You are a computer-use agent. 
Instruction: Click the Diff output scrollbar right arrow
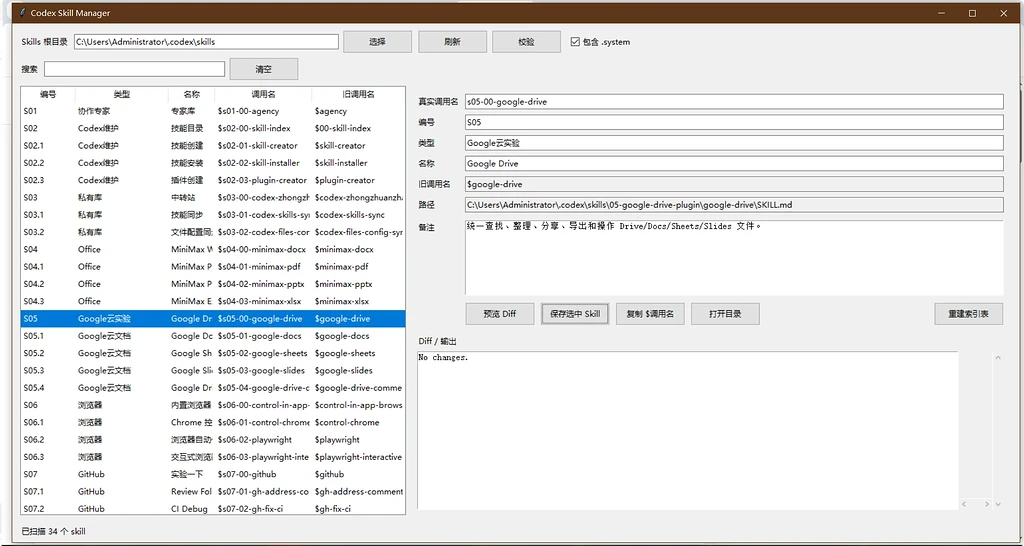coord(985,504)
